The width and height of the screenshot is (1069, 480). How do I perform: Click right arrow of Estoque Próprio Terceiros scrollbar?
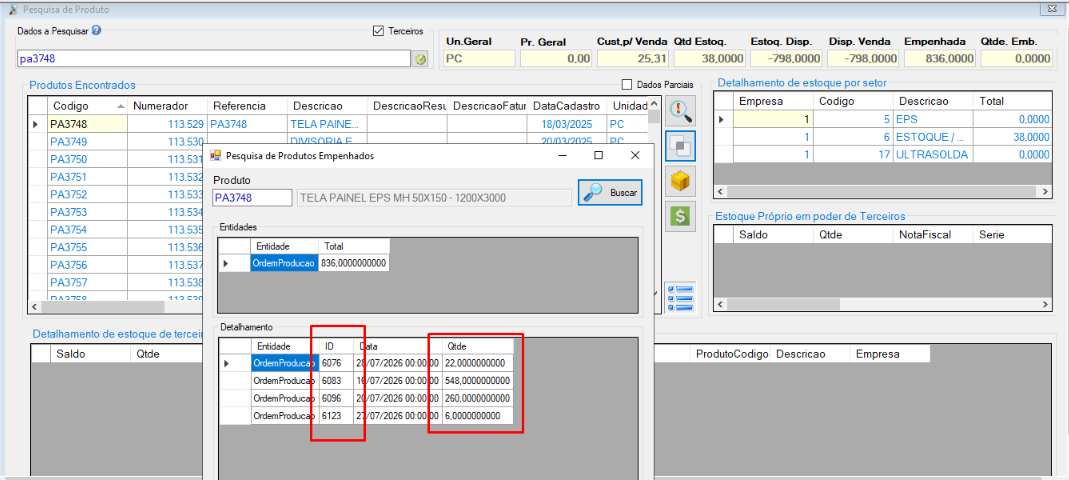[x=1045, y=304]
